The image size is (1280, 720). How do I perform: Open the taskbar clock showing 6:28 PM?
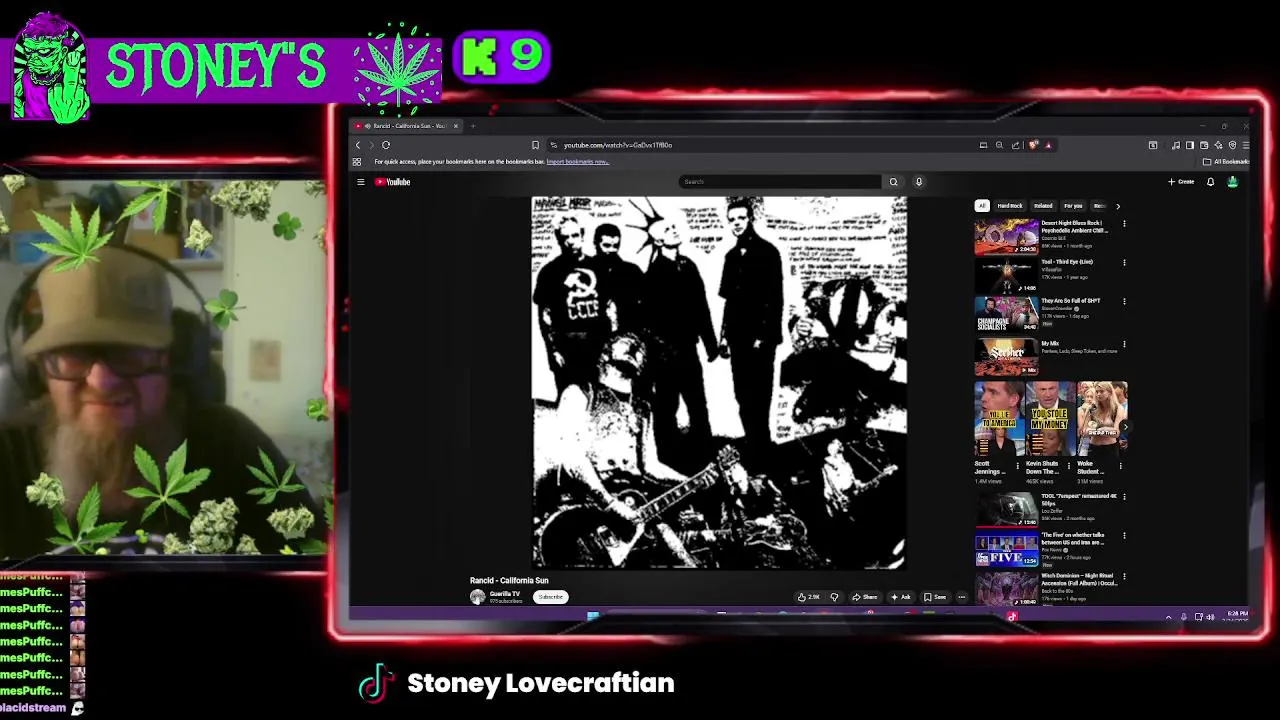coord(1237,616)
